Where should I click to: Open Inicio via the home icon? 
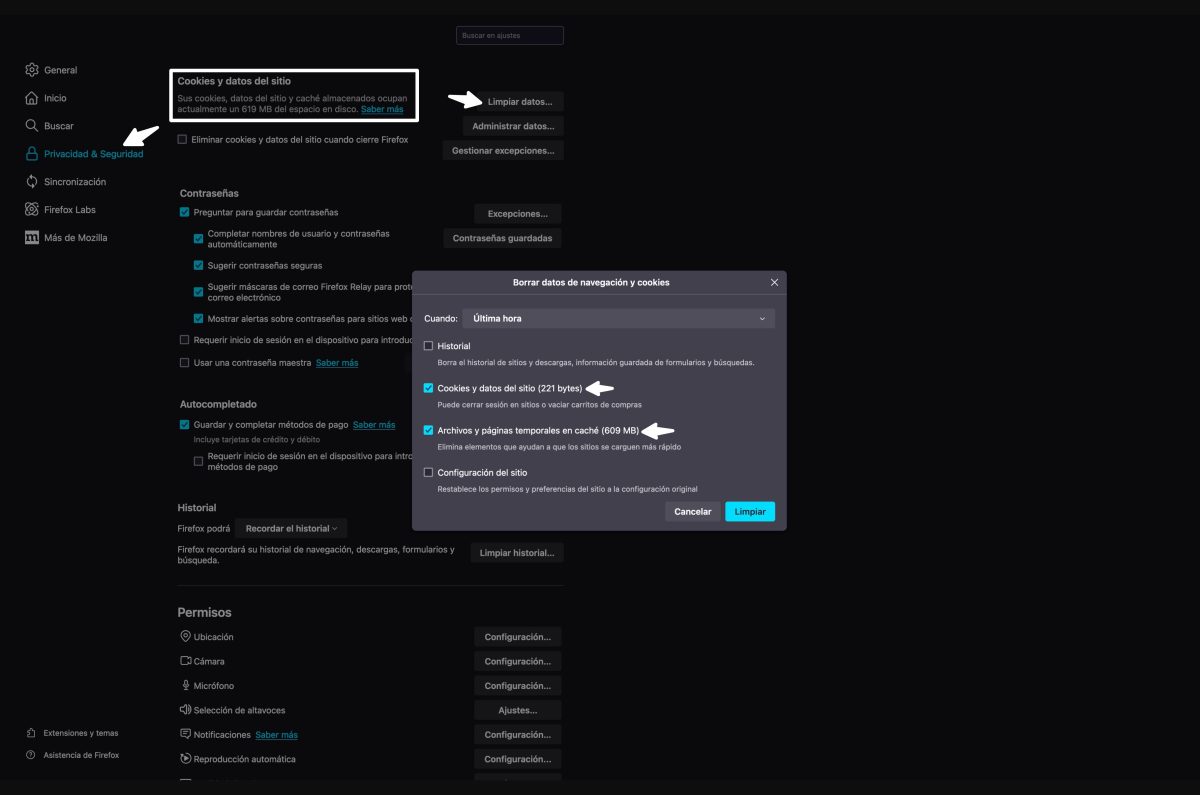31,97
